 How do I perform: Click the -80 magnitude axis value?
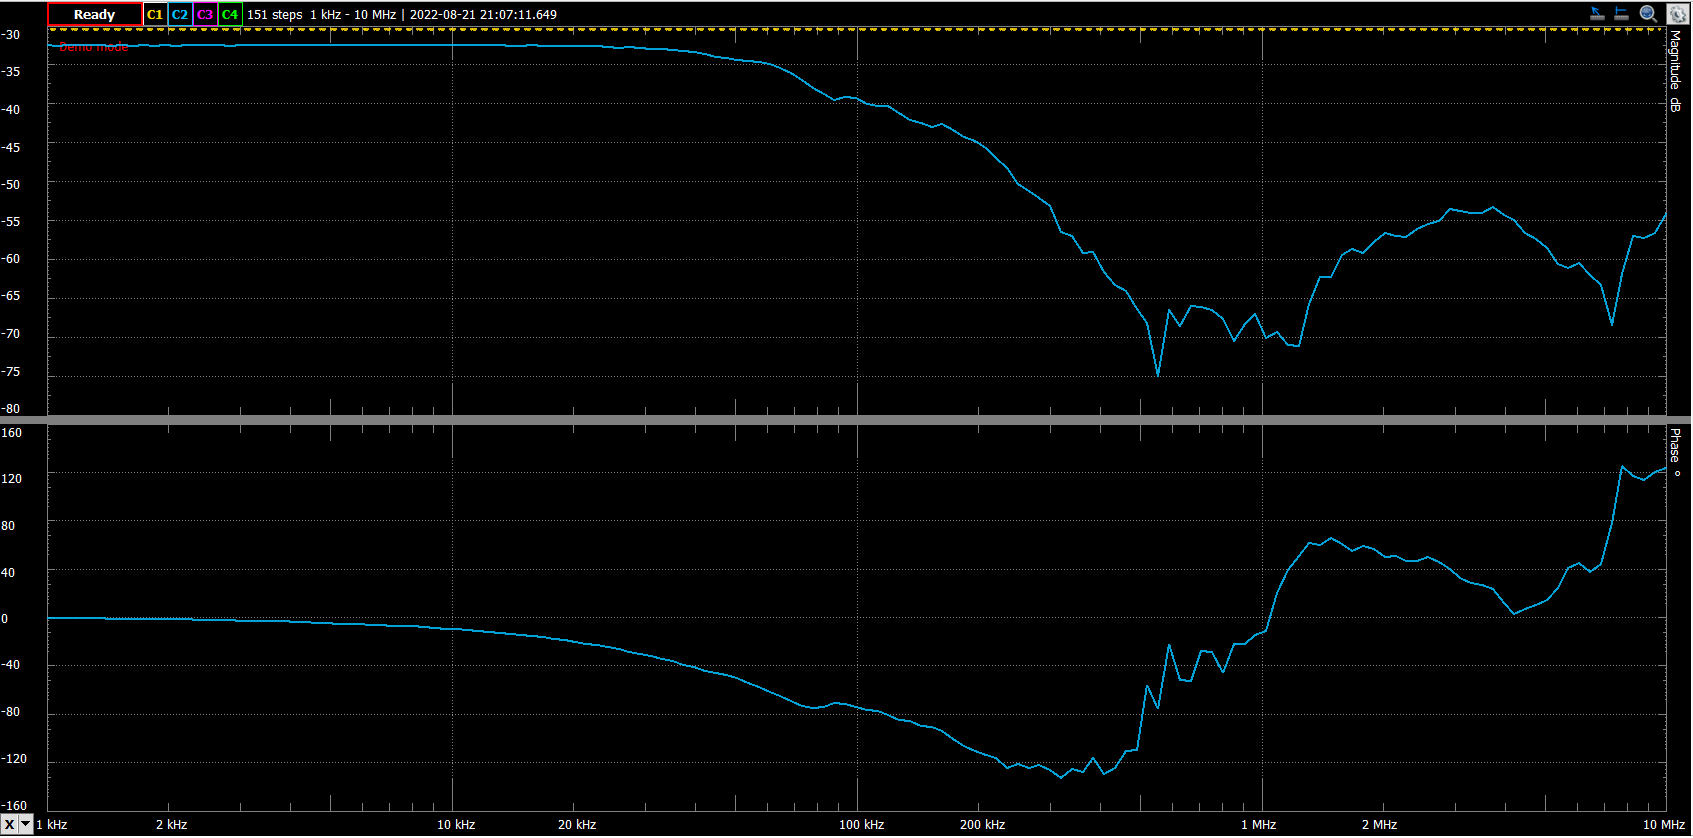(x=11, y=409)
